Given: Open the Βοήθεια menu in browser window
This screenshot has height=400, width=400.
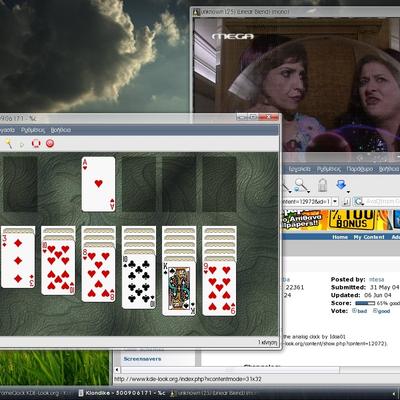Looking at the screenshot, I should click(x=389, y=169).
